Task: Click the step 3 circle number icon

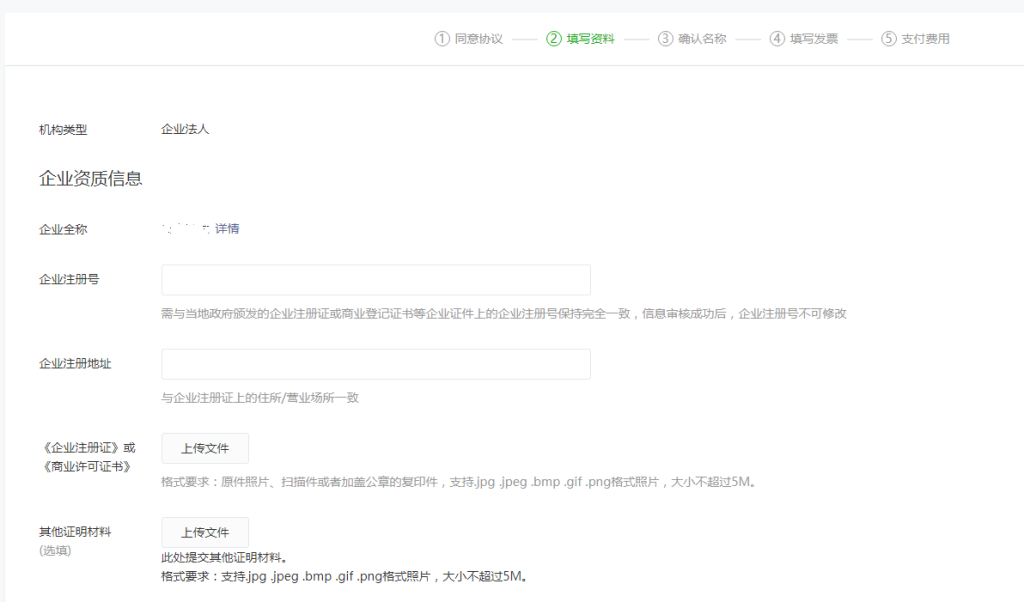Action: [666, 39]
